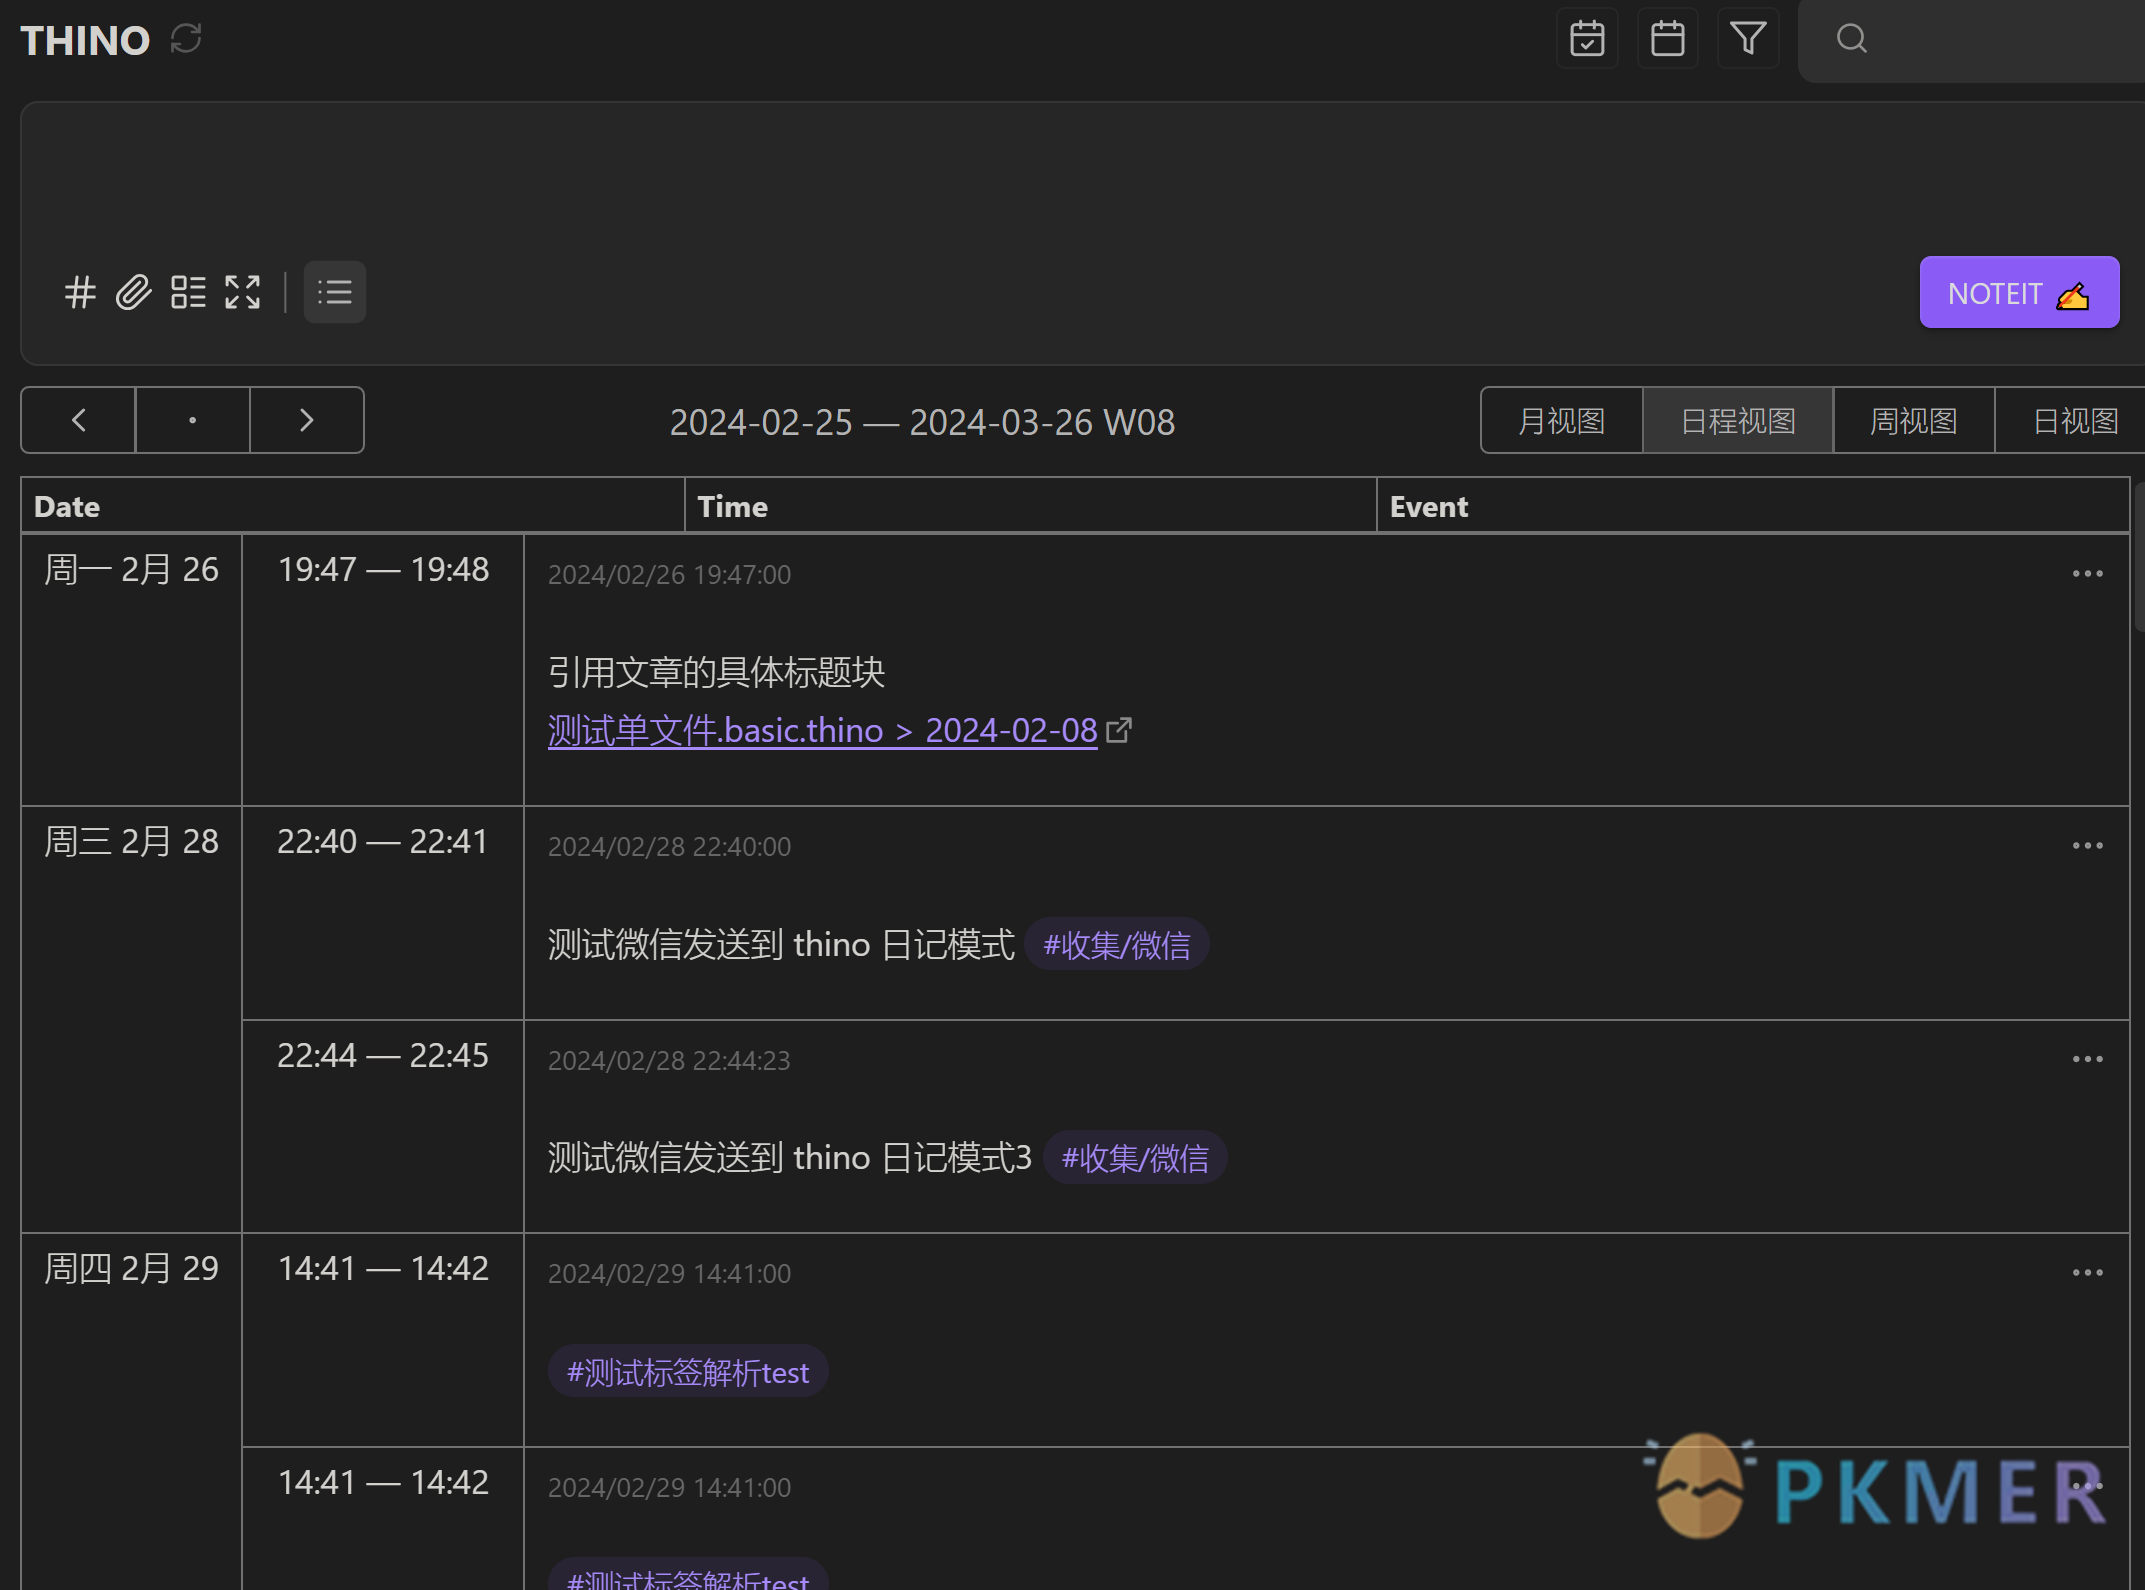The height and width of the screenshot is (1590, 2145).
Task: Expand the editor to fullscreen
Action: [242, 293]
